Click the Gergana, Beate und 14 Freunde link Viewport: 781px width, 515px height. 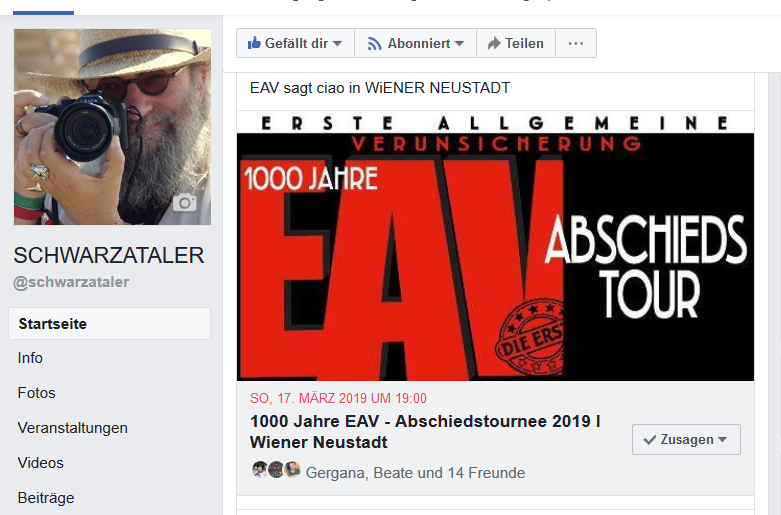pyautogui.click(x=415, y=473)
